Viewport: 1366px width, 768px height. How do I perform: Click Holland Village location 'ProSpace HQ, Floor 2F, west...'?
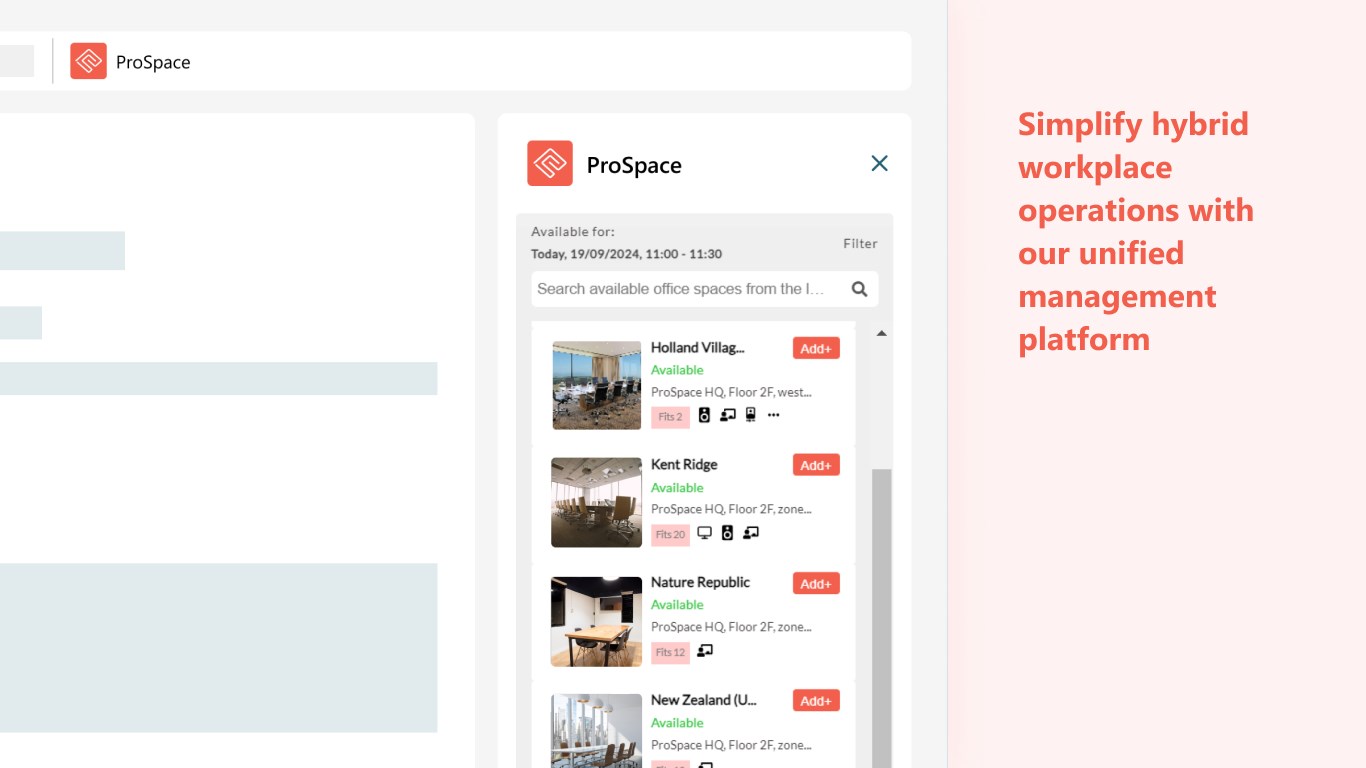point(731,392)
